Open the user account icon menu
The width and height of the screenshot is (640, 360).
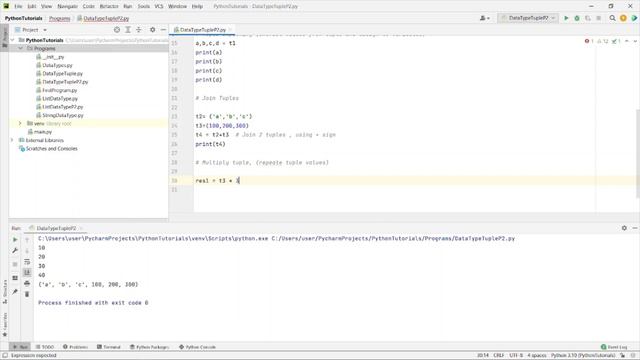(x=484, y=18)
